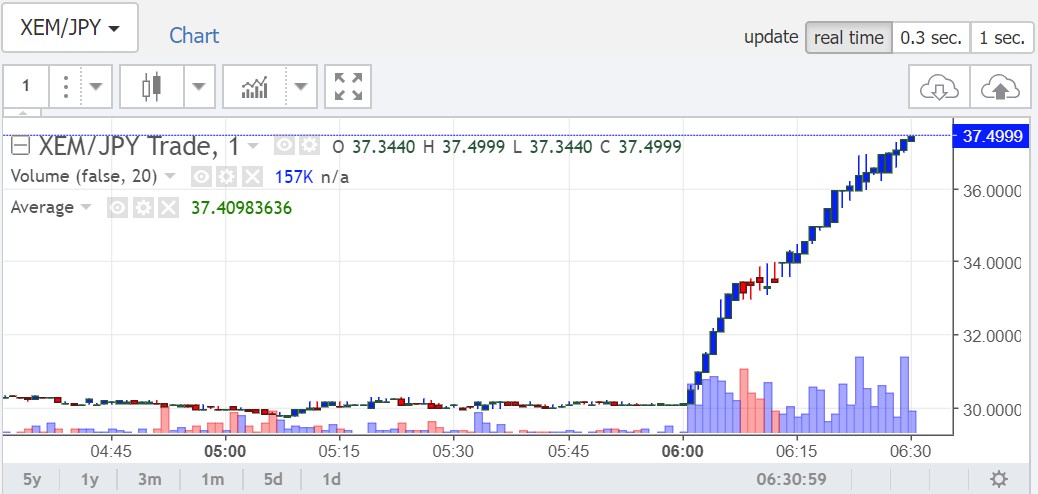Image resolution: width=1038 pixels, height=494 pixels.
Task: Click the Volume value 157K
Action: point(293,177)
